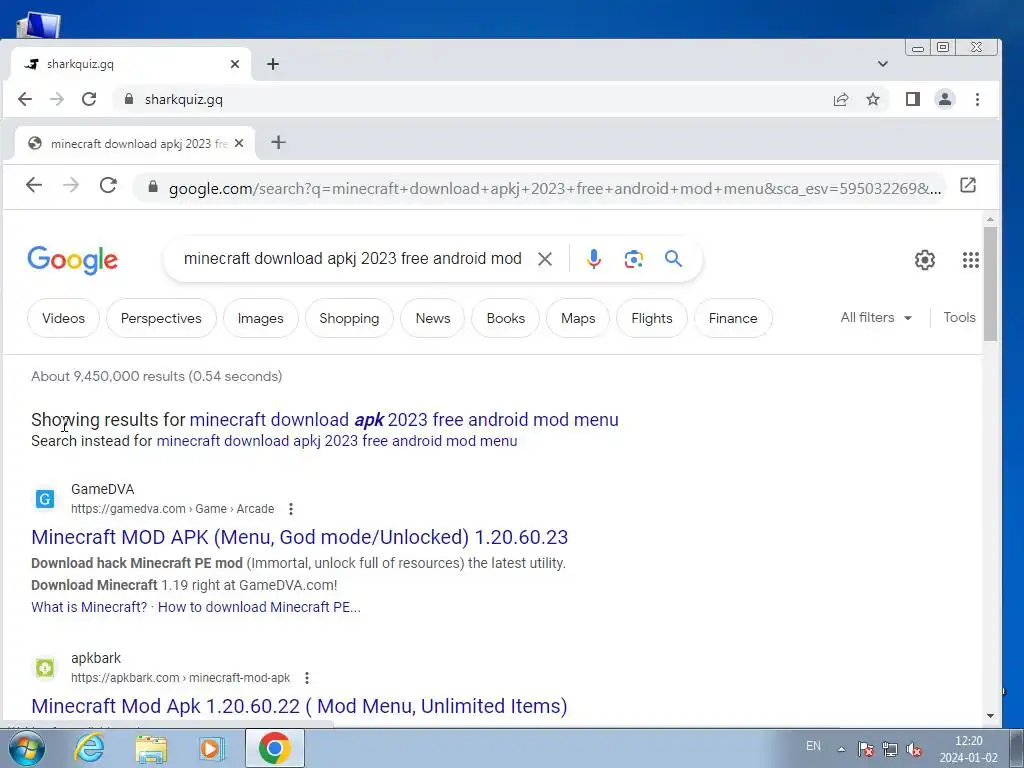Show hidden tray icons arrow

[x=841, y=749]
